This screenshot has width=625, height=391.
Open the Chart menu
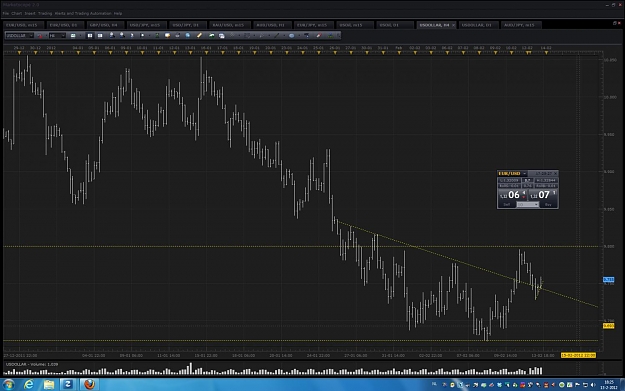(16, 14)
